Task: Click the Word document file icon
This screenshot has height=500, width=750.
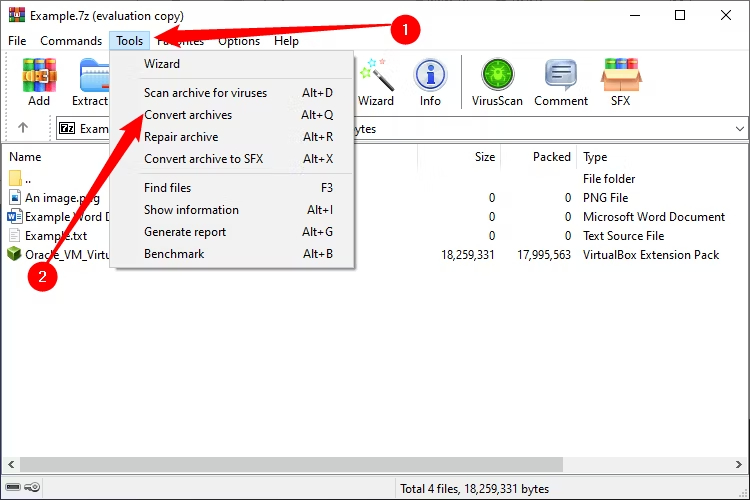Action: (14, 216)
